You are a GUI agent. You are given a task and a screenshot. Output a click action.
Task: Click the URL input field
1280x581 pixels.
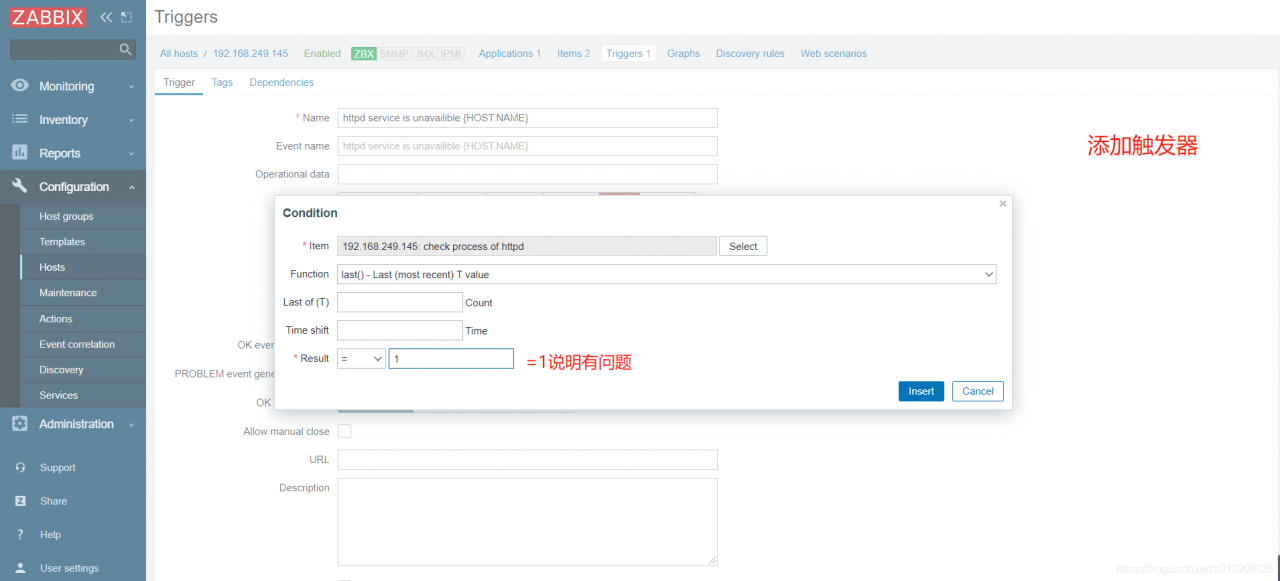528,460
